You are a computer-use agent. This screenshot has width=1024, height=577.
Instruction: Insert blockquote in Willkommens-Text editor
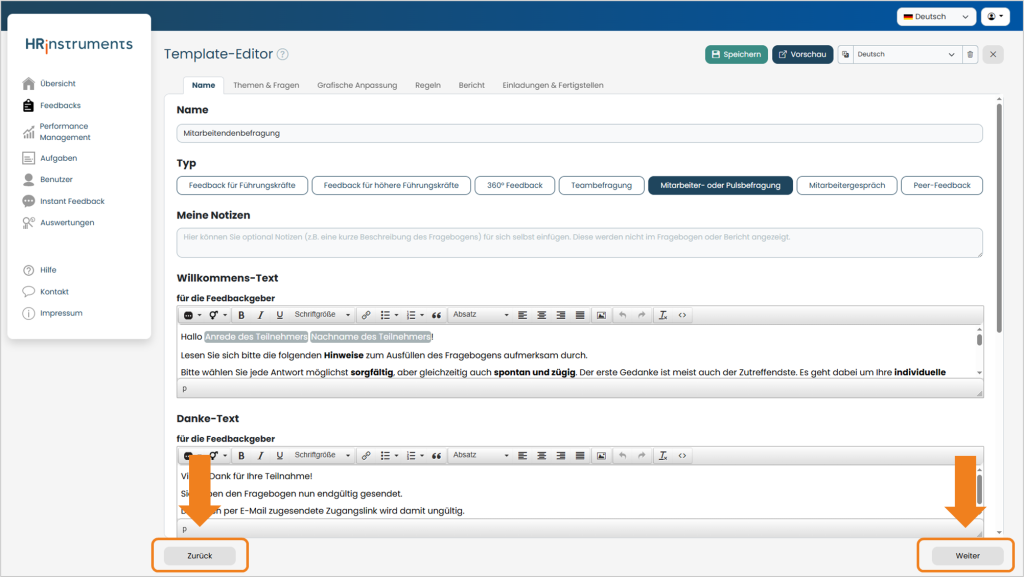click(x=436, y=315)
